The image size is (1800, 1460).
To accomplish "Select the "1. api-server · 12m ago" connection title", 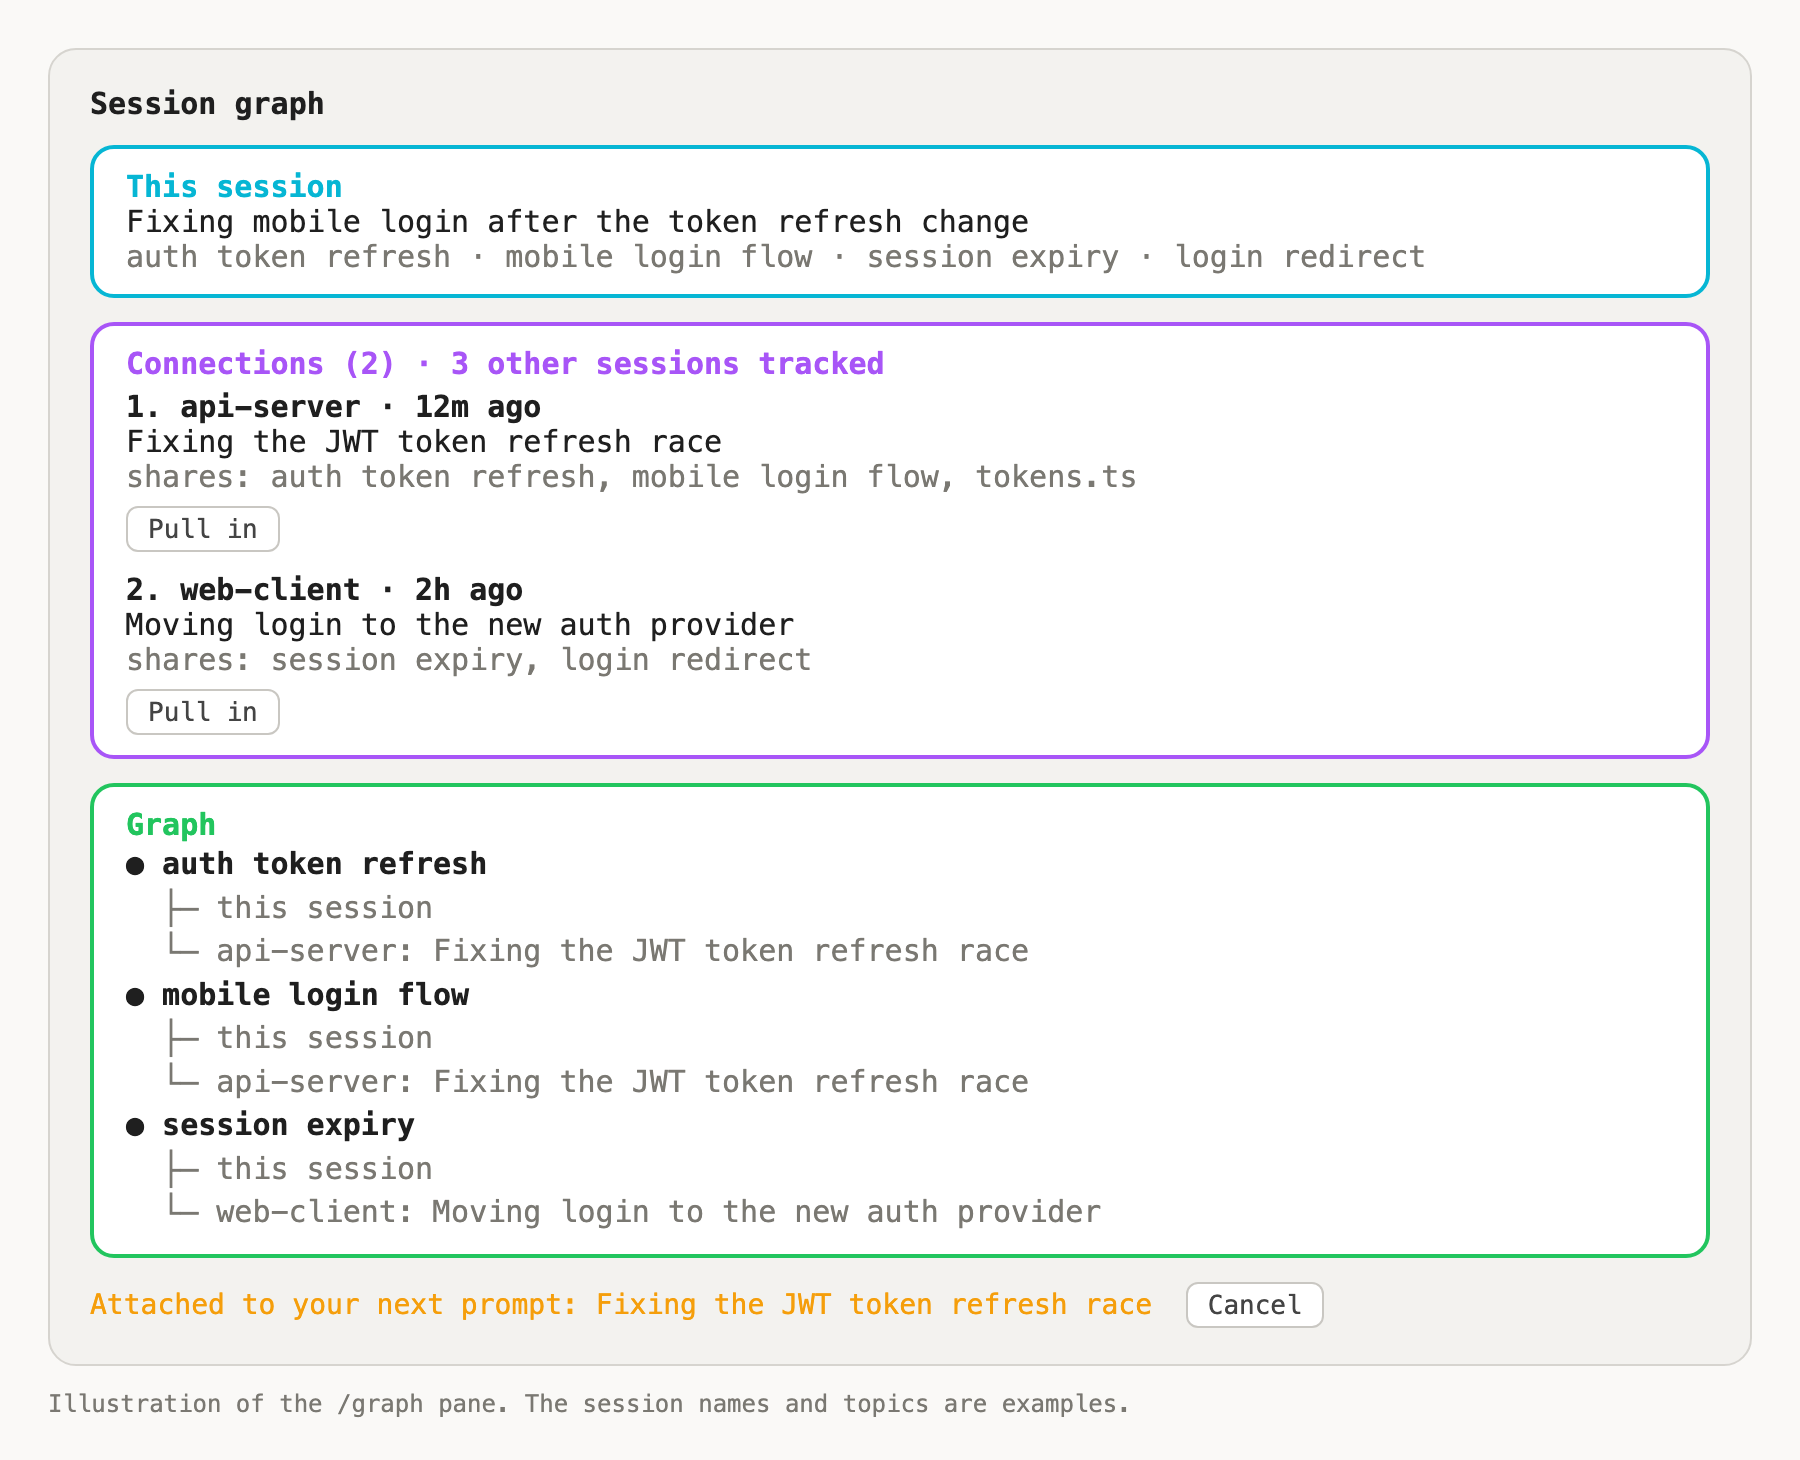I will (333, 407).
